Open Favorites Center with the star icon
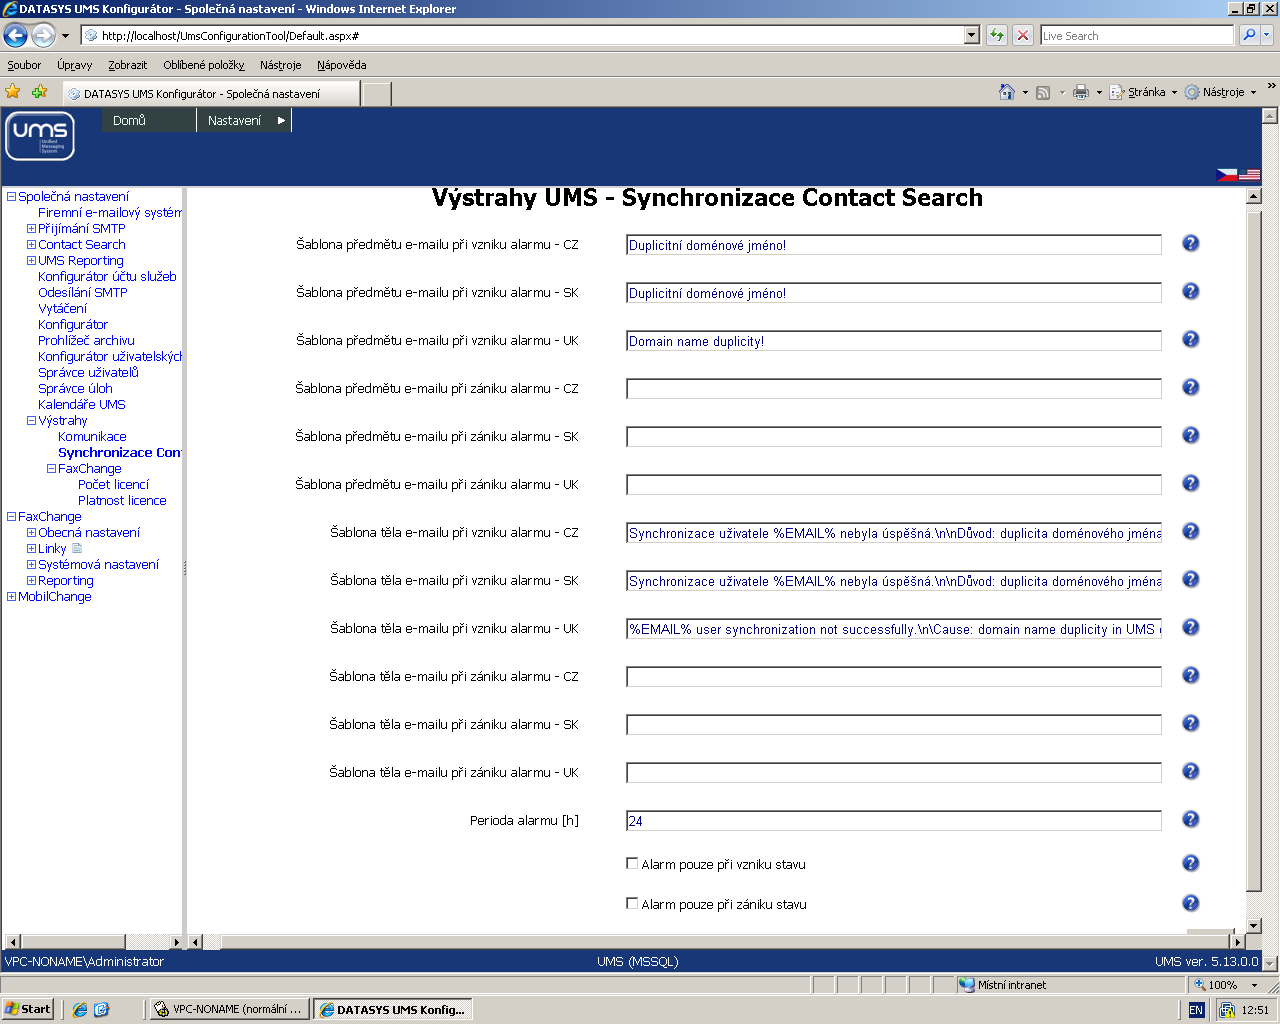Screen dimensions: 1280x1024 click(x=13, y=92)
